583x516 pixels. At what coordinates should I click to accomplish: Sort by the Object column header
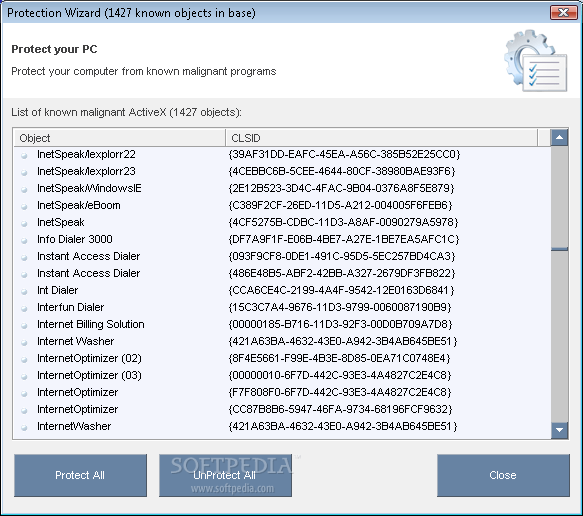[120, 138]
